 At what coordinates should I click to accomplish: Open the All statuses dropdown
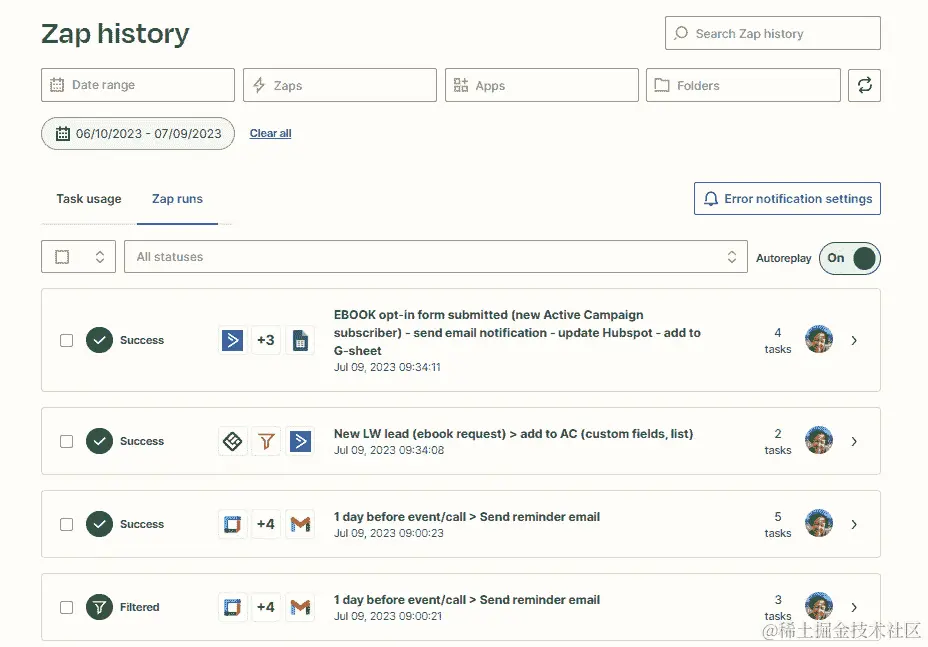(436, 257)
